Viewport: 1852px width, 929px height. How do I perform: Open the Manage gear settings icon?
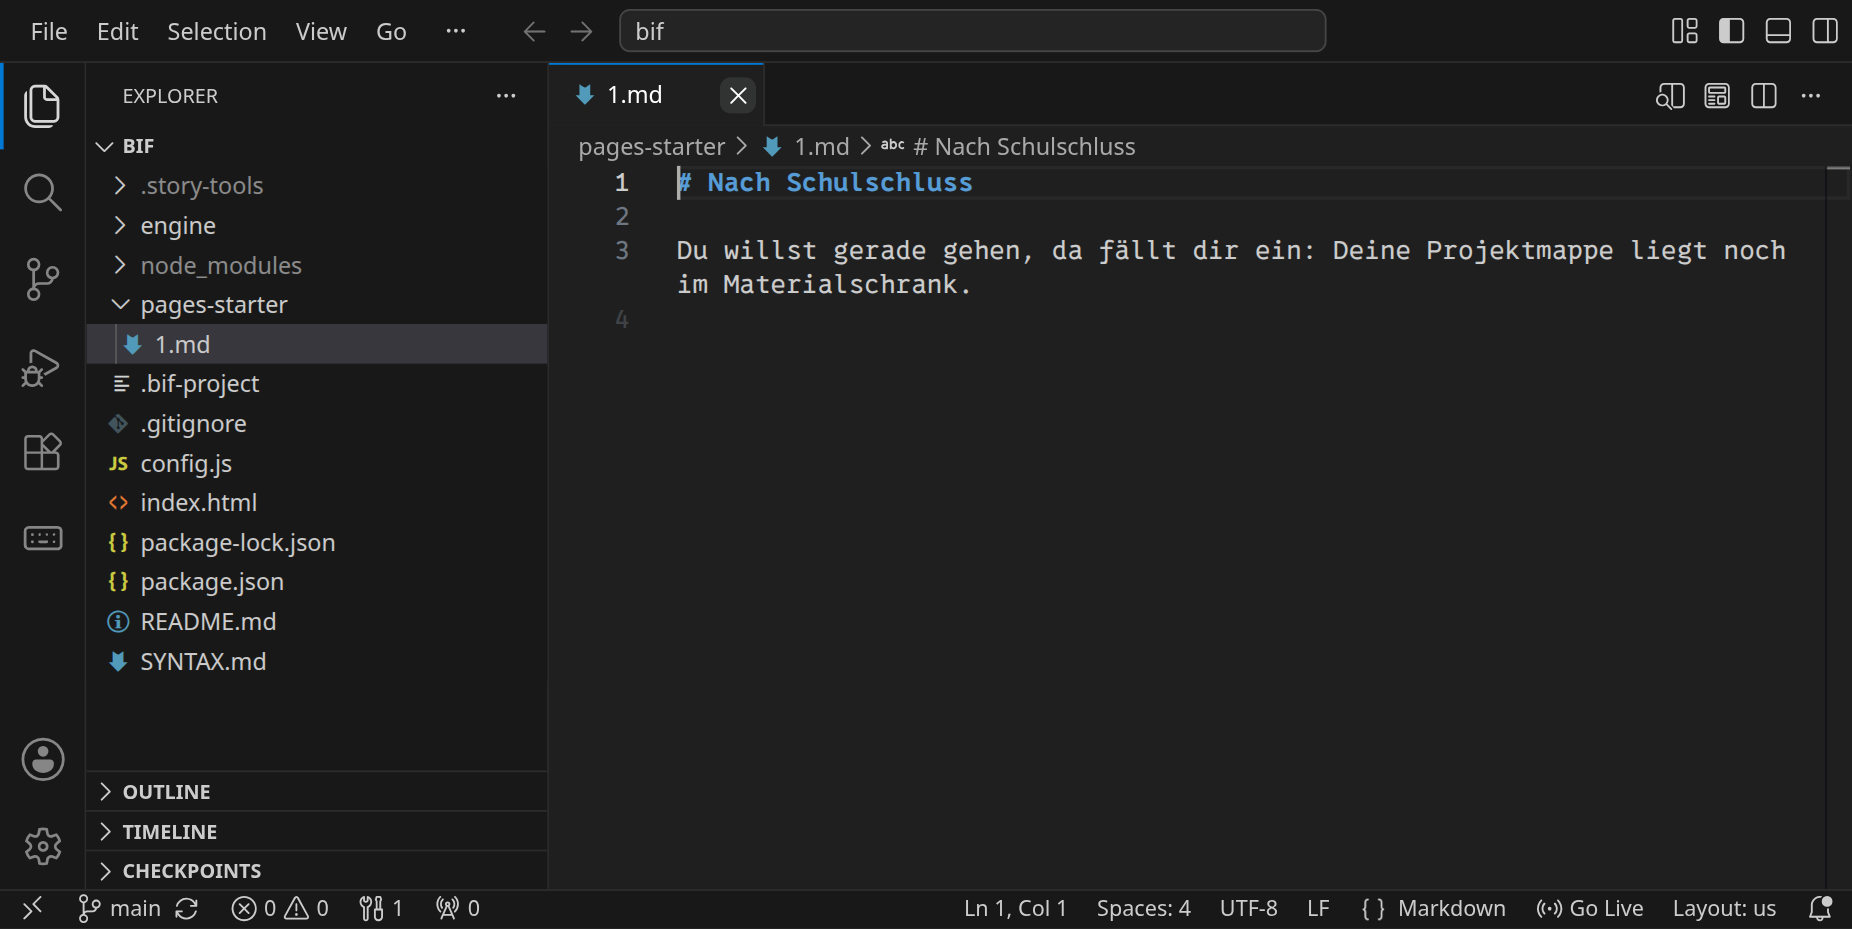(x=43, y=847)
